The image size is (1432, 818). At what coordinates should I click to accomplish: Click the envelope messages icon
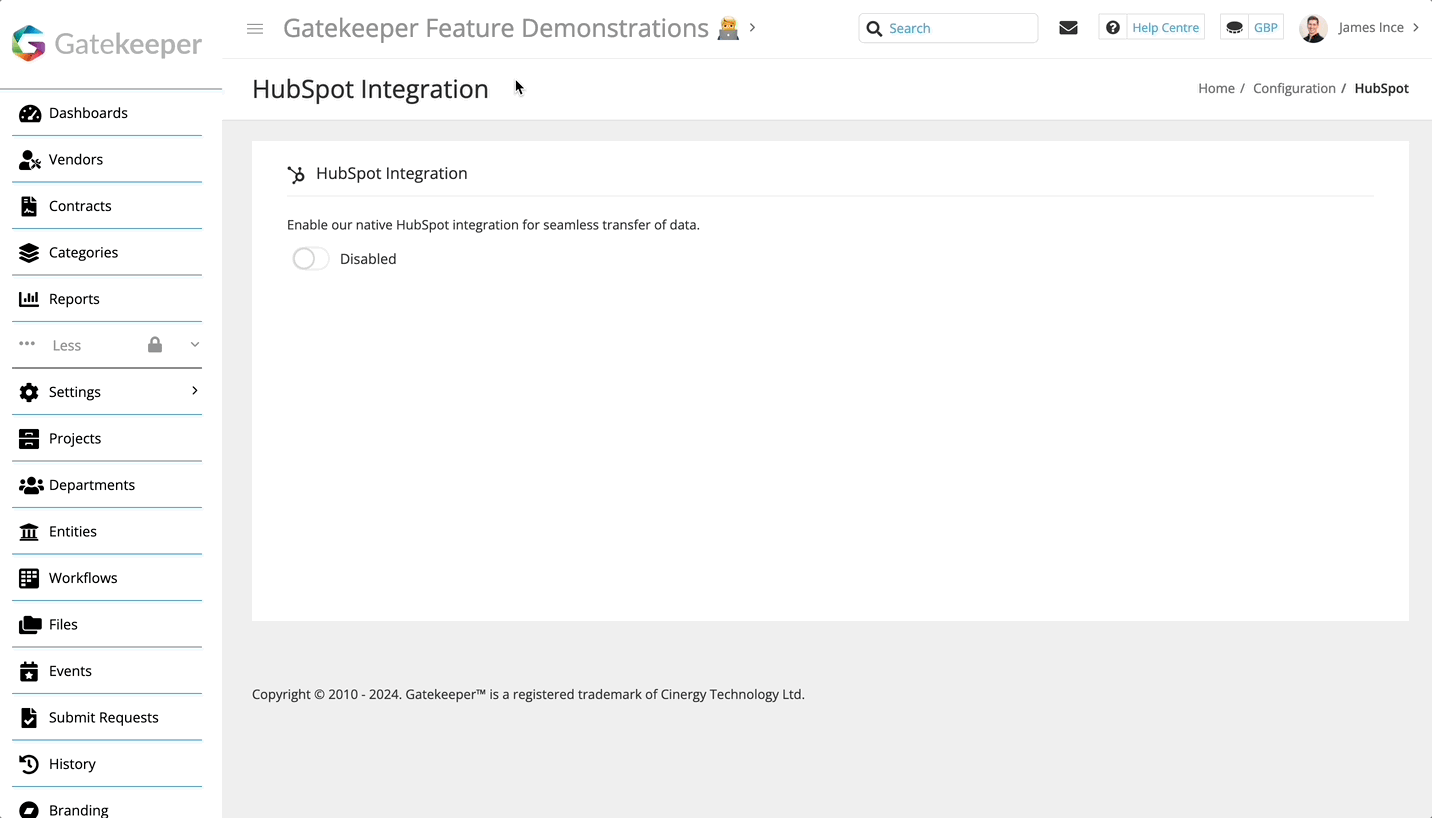coord(1068,27)
